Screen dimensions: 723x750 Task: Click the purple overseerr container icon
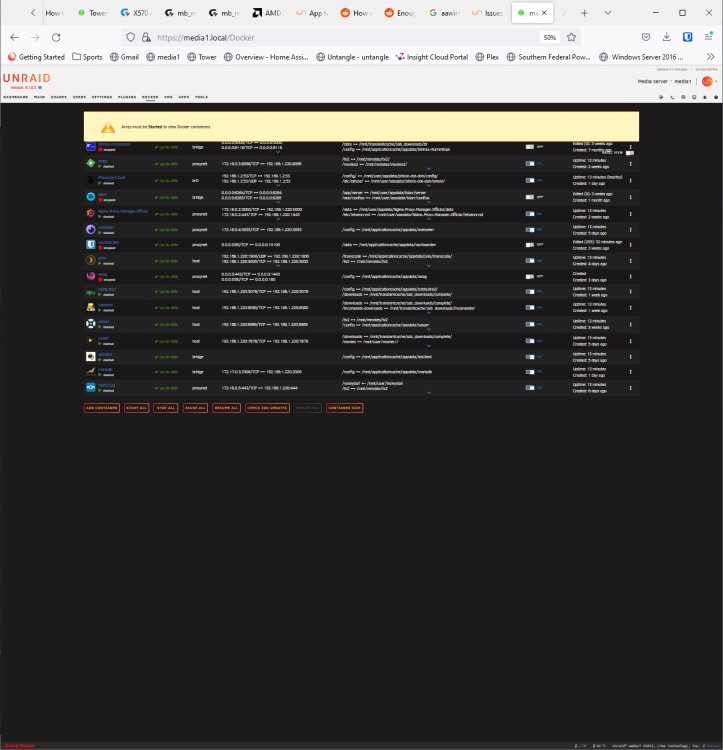tap(90, 230)
